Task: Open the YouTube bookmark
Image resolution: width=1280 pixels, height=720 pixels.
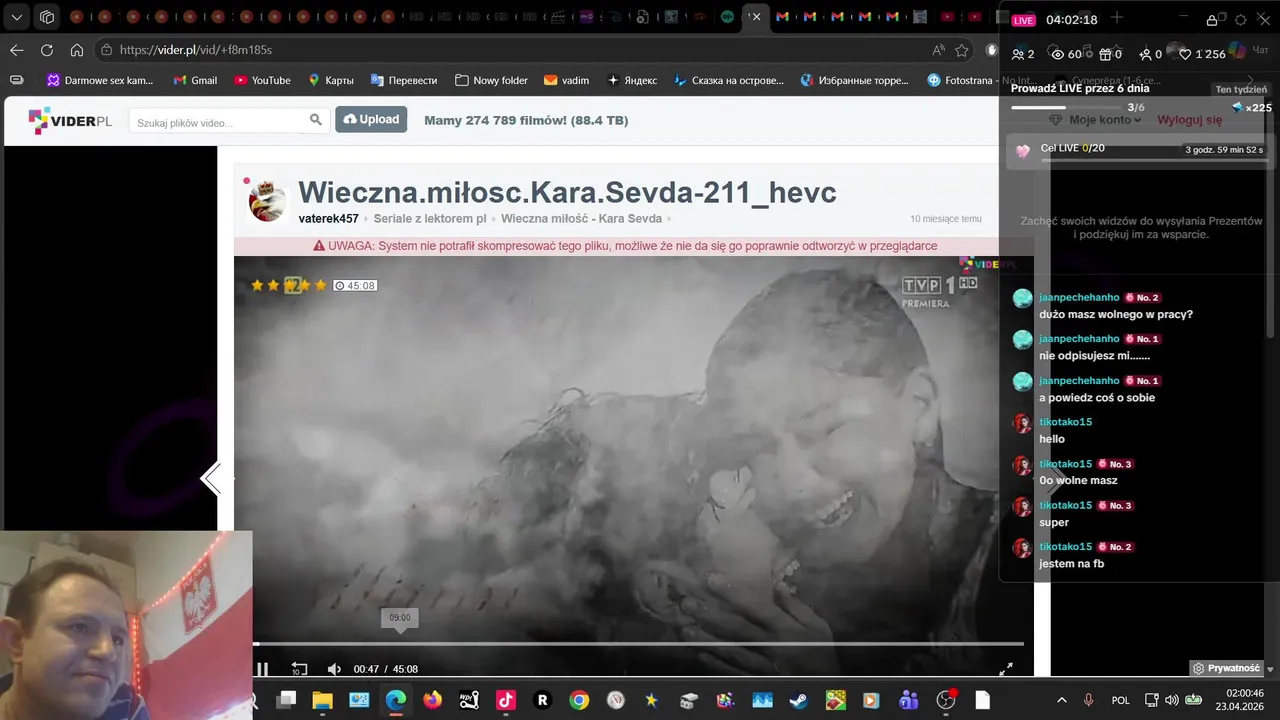Action: click(x=262, y=80)
